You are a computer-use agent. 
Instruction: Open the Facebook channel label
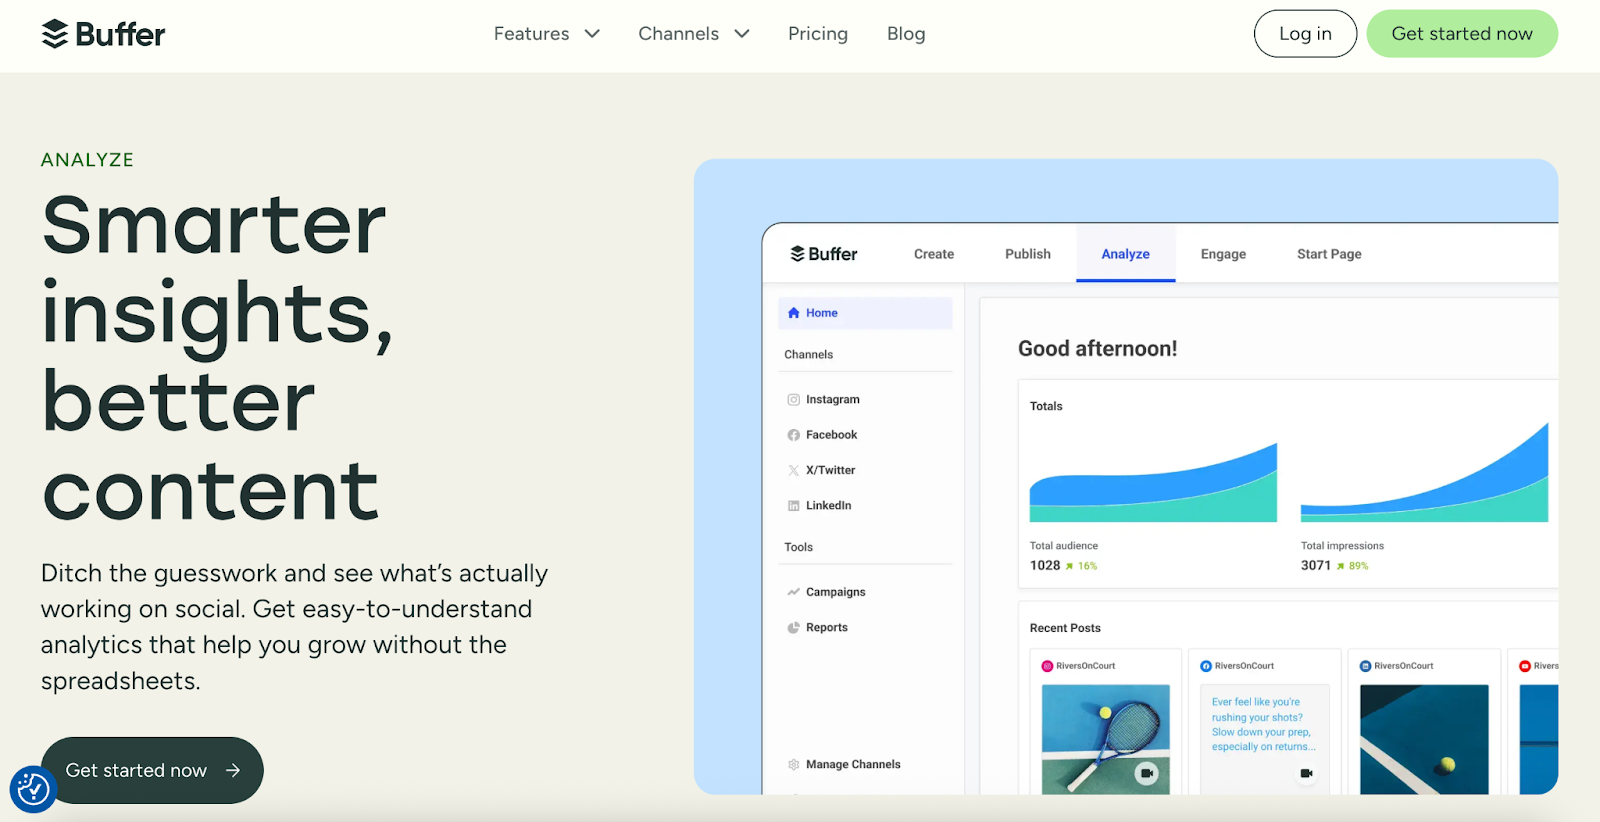click(832, 435)
